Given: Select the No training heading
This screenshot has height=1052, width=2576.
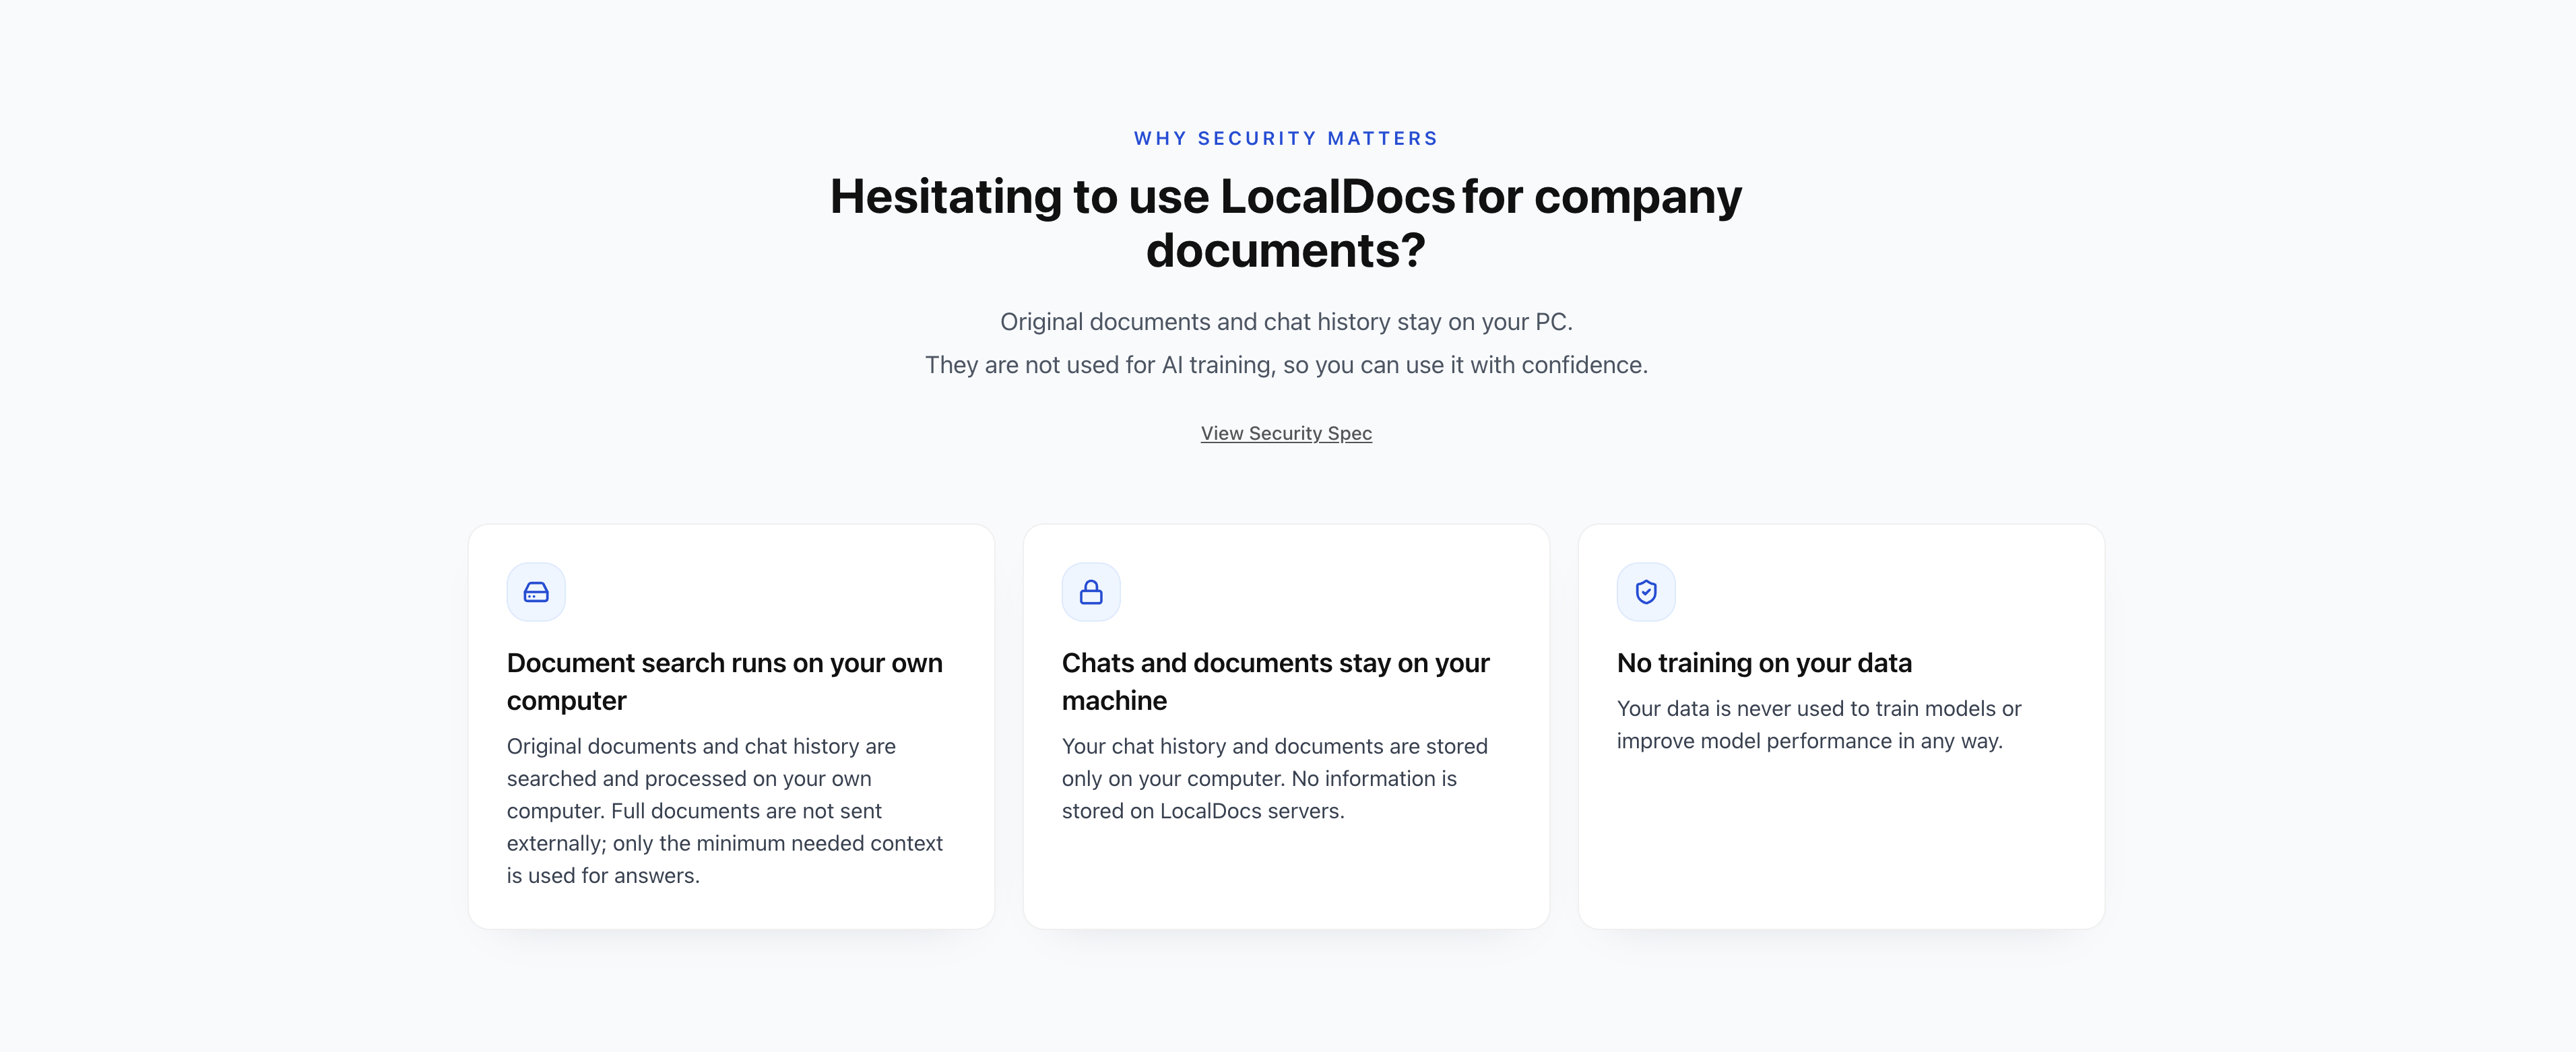Looking at the screenshot, I should 1764,662.
